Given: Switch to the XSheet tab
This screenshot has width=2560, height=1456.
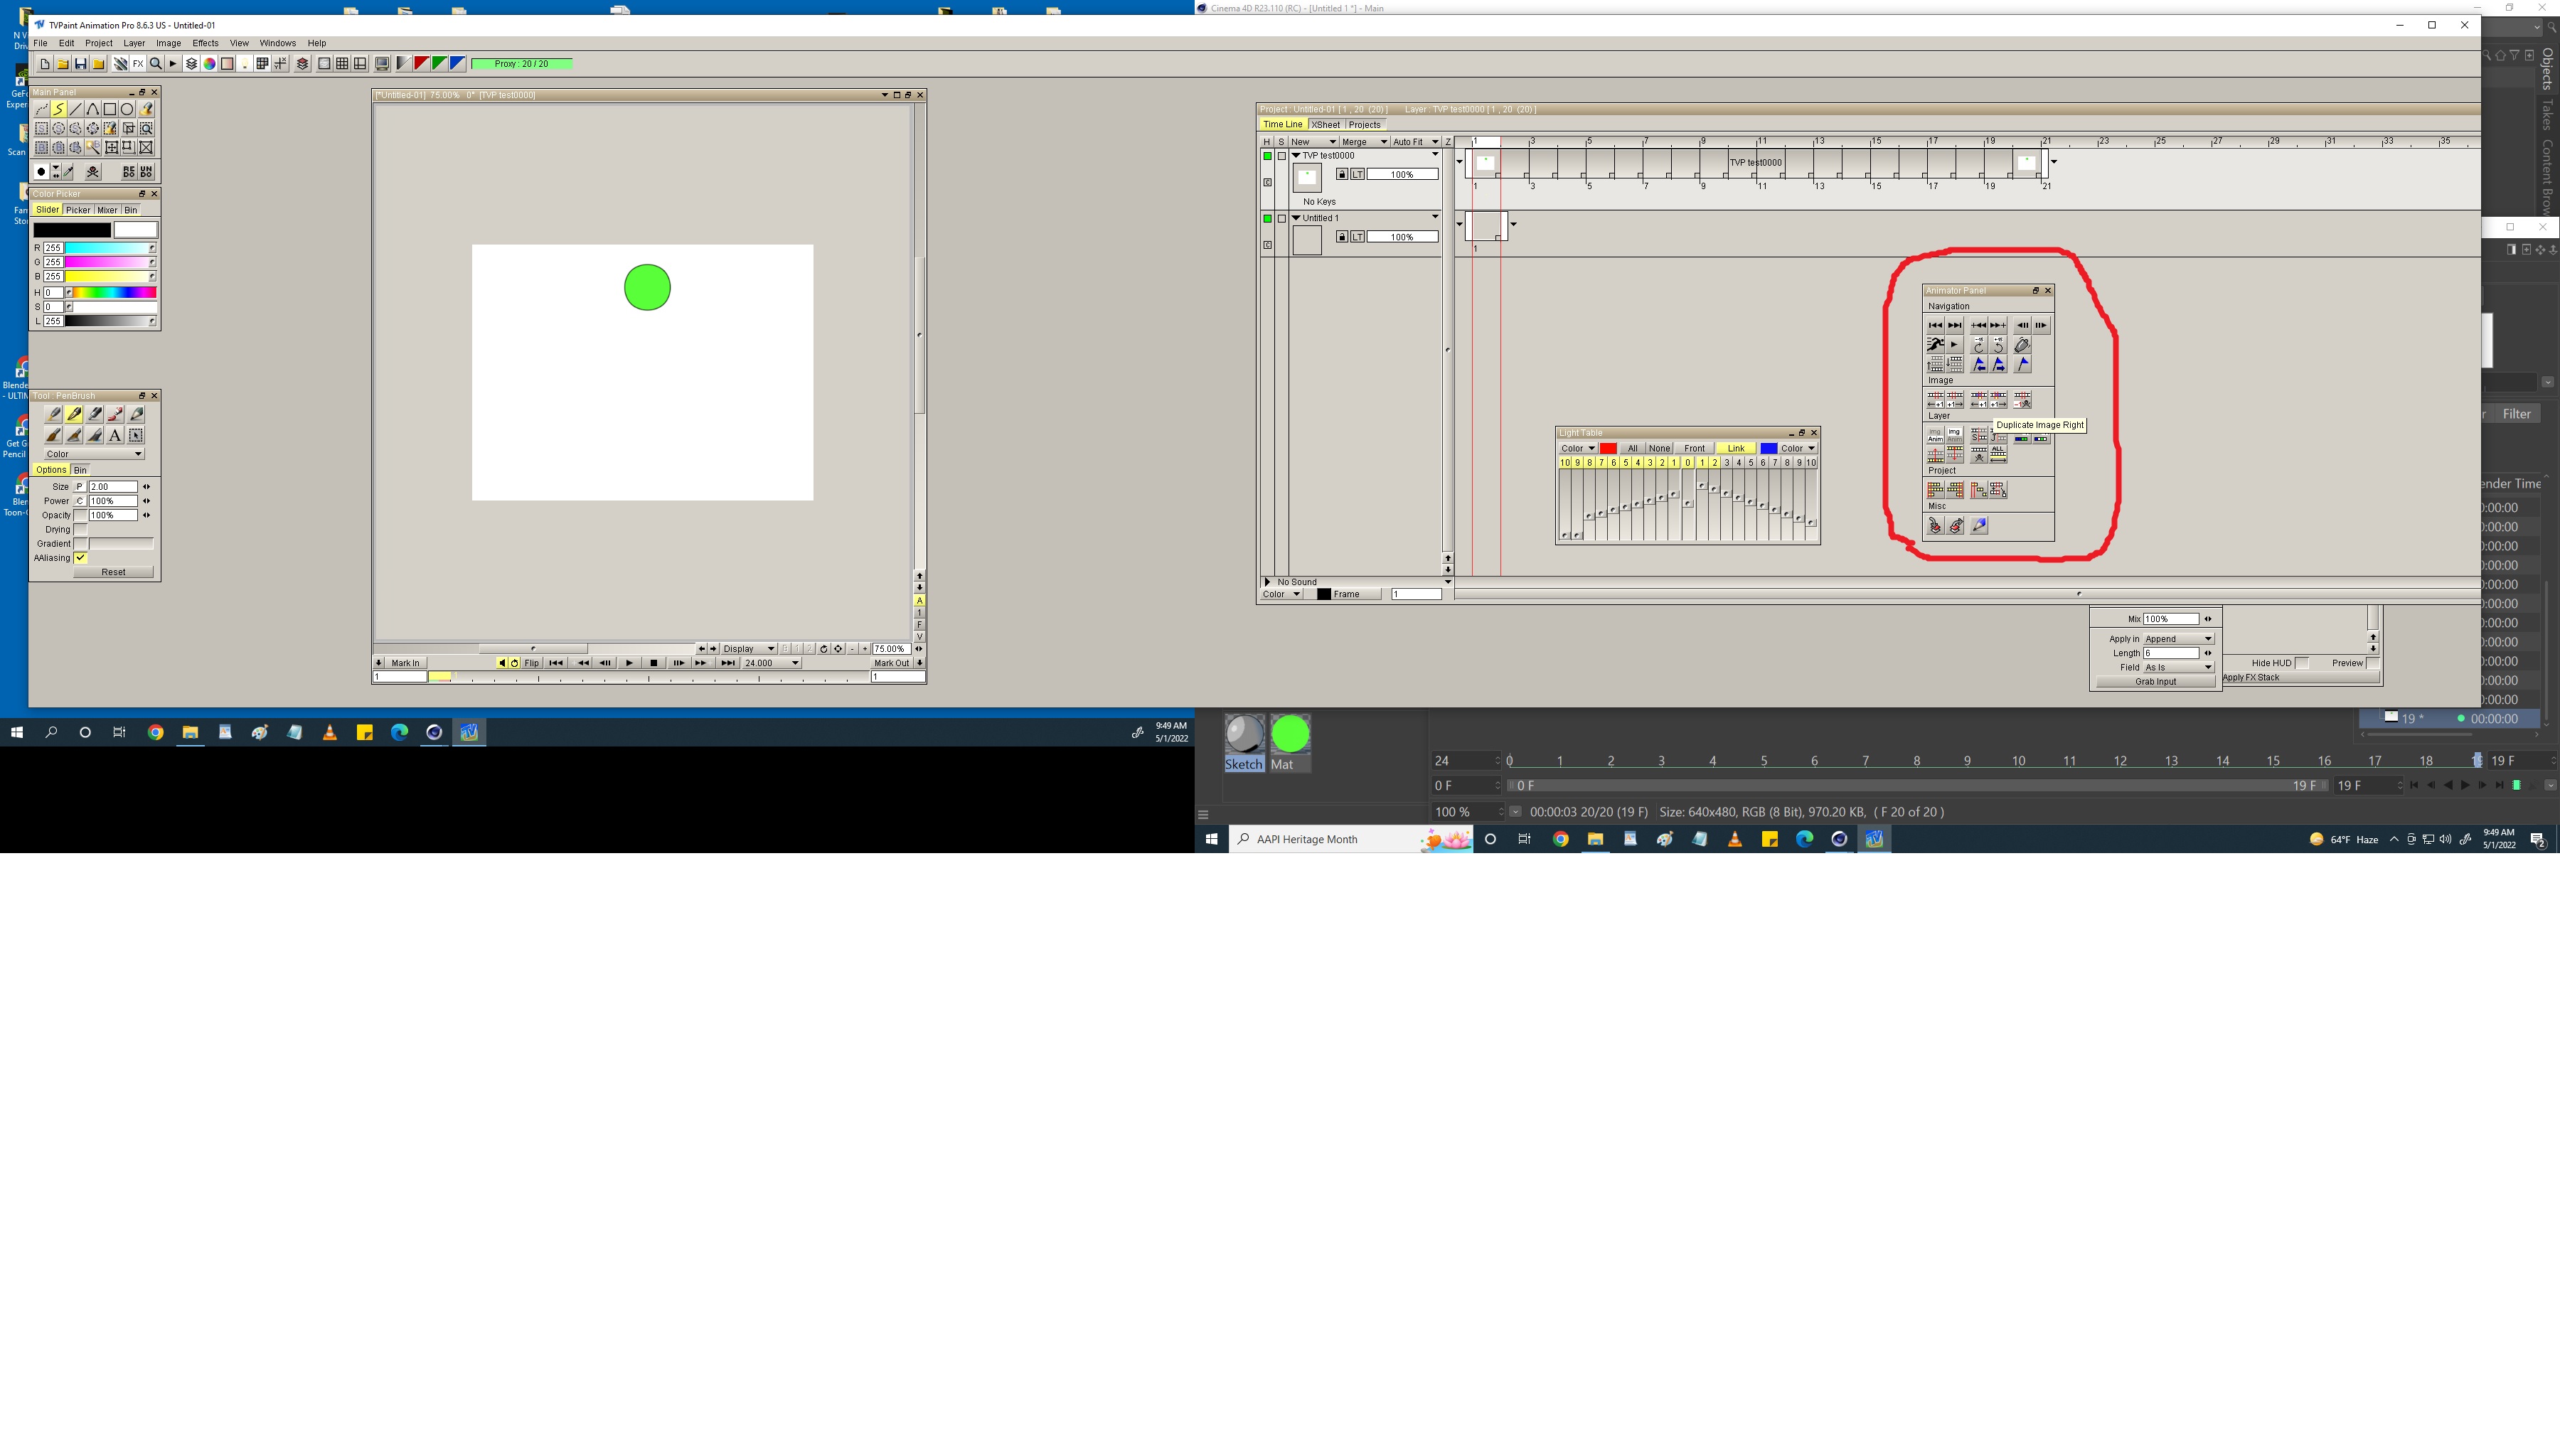Looking at the screenshot, I should [1326, 125].
